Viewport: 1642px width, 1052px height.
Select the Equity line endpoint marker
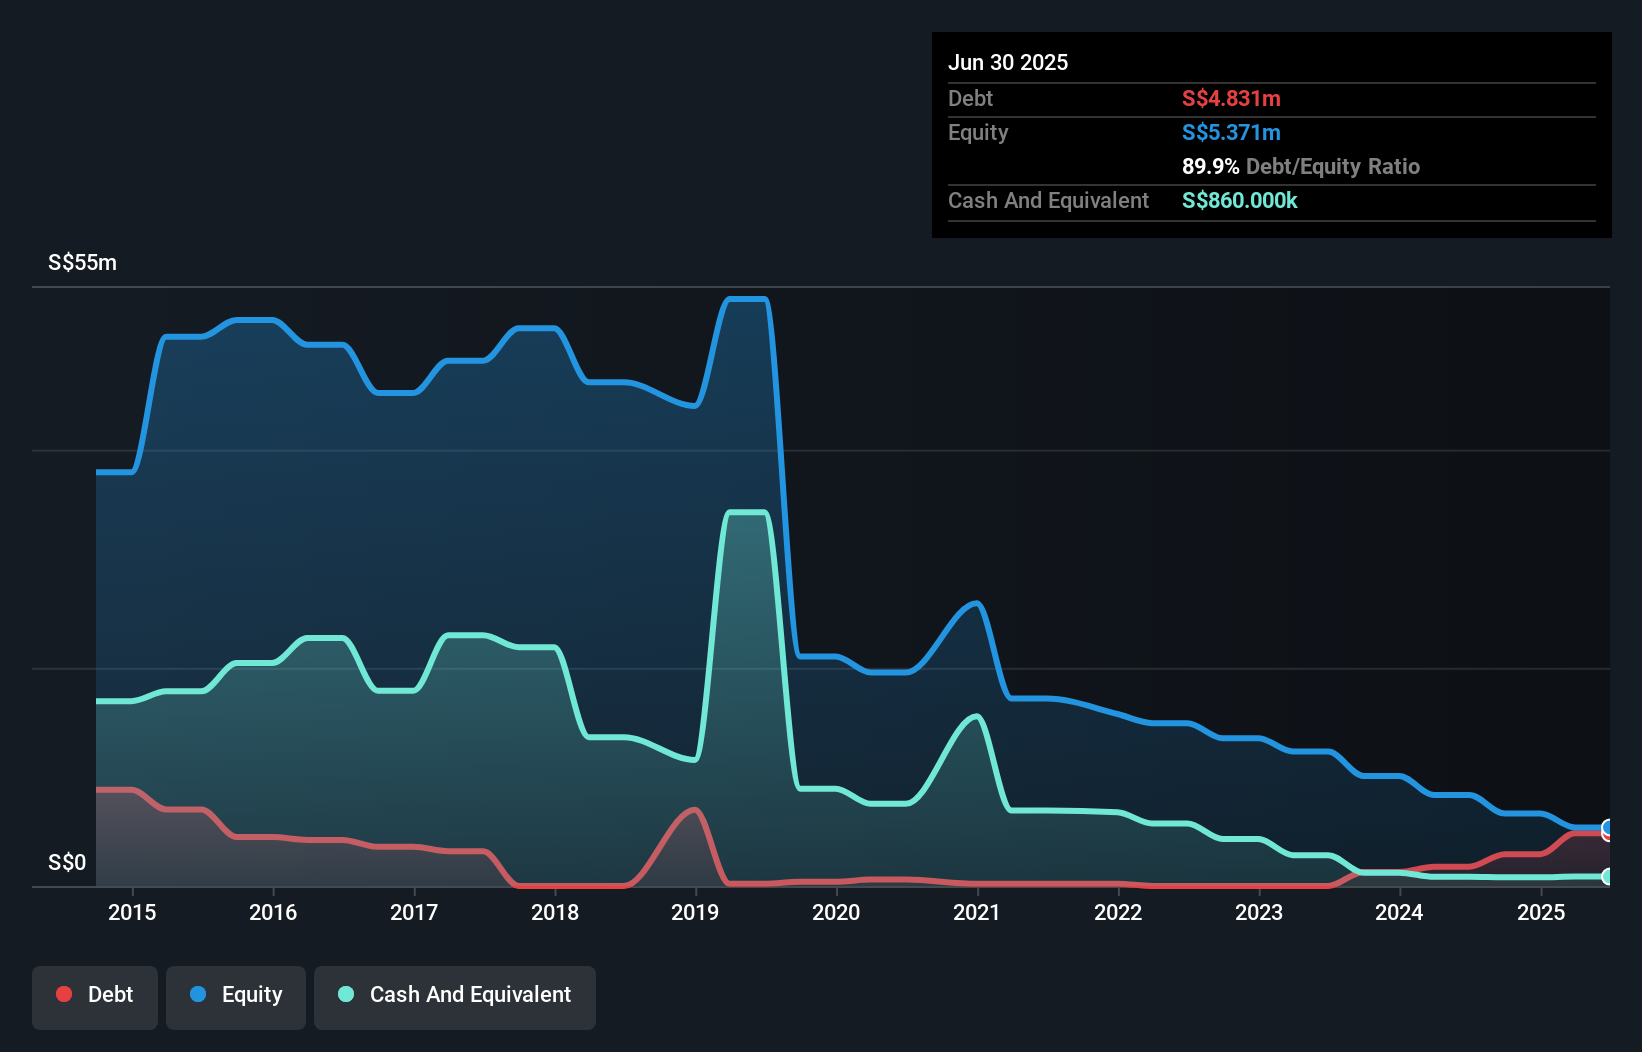(1606, 826)
